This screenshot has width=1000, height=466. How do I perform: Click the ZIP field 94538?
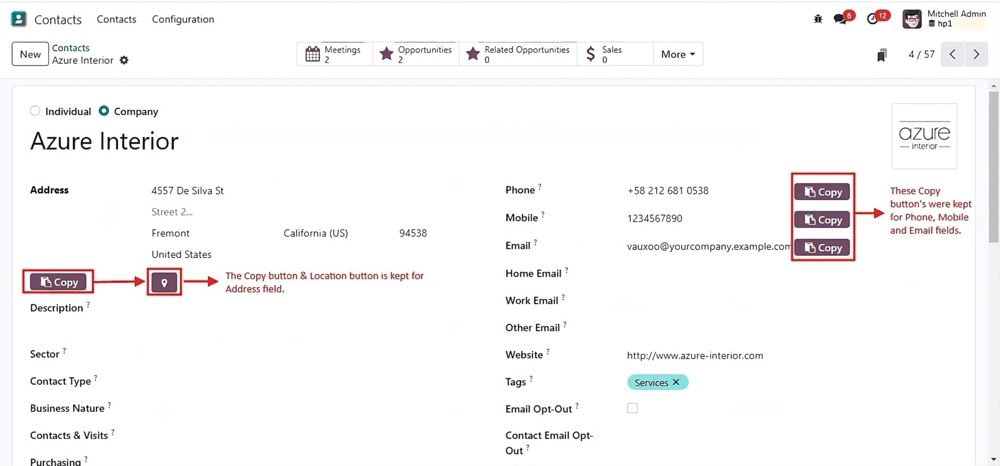(413, 233)
